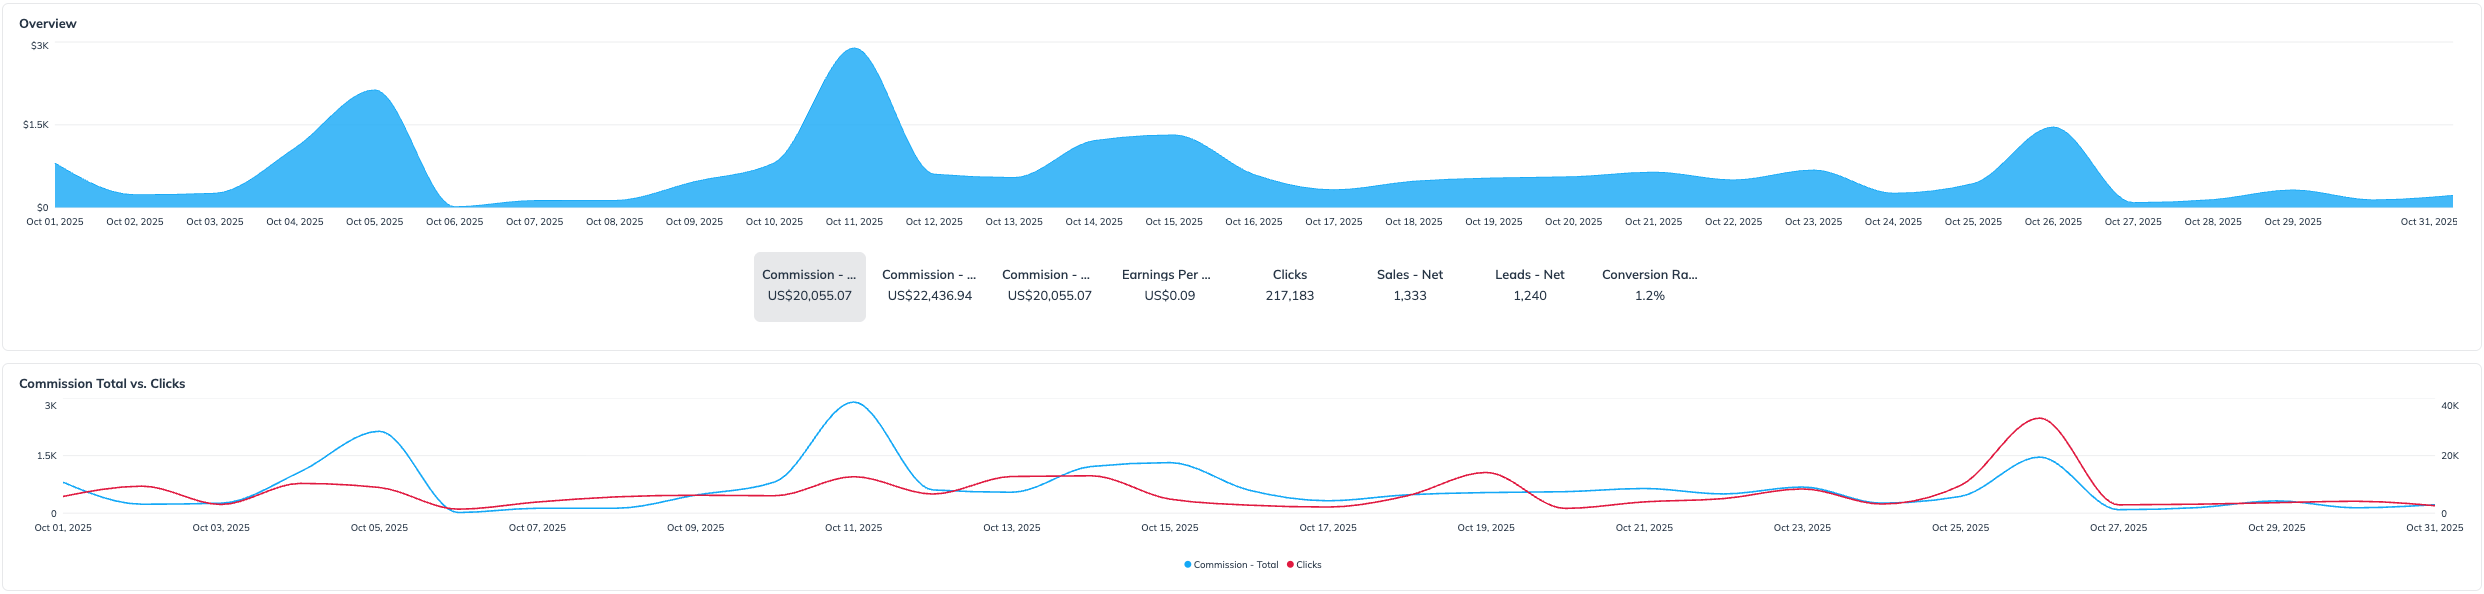Click the Oct 06, 2025 axis label
The image size is (2484, 594).
(x=455, y=222)
